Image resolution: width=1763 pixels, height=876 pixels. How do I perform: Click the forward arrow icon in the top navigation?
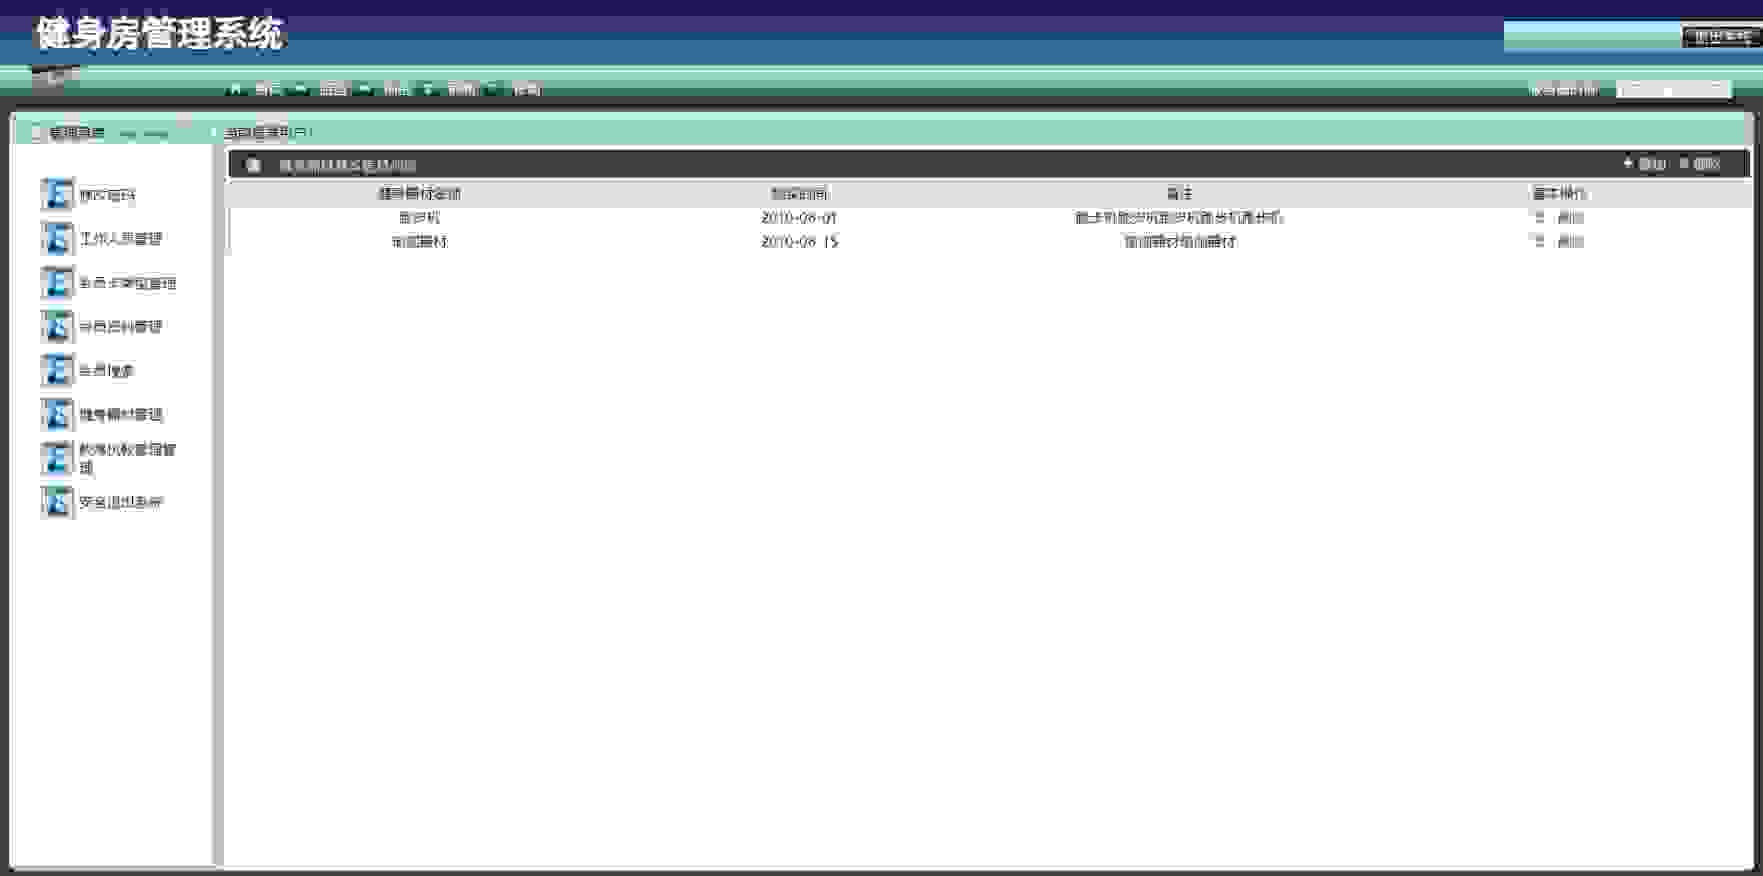coord(365,89)
